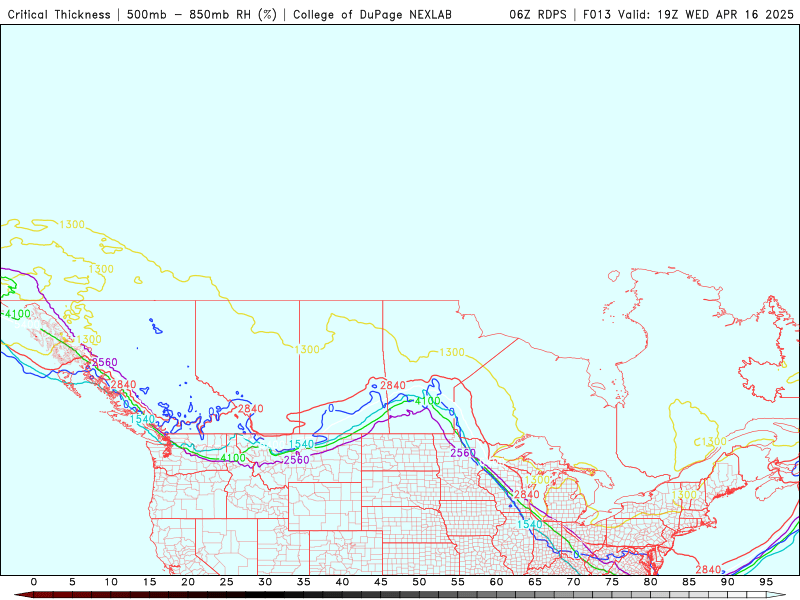Click colorbar tick label "20"
Image resolution: width=800 pixels, height=600 pixels.
click(x=188, y=582)
